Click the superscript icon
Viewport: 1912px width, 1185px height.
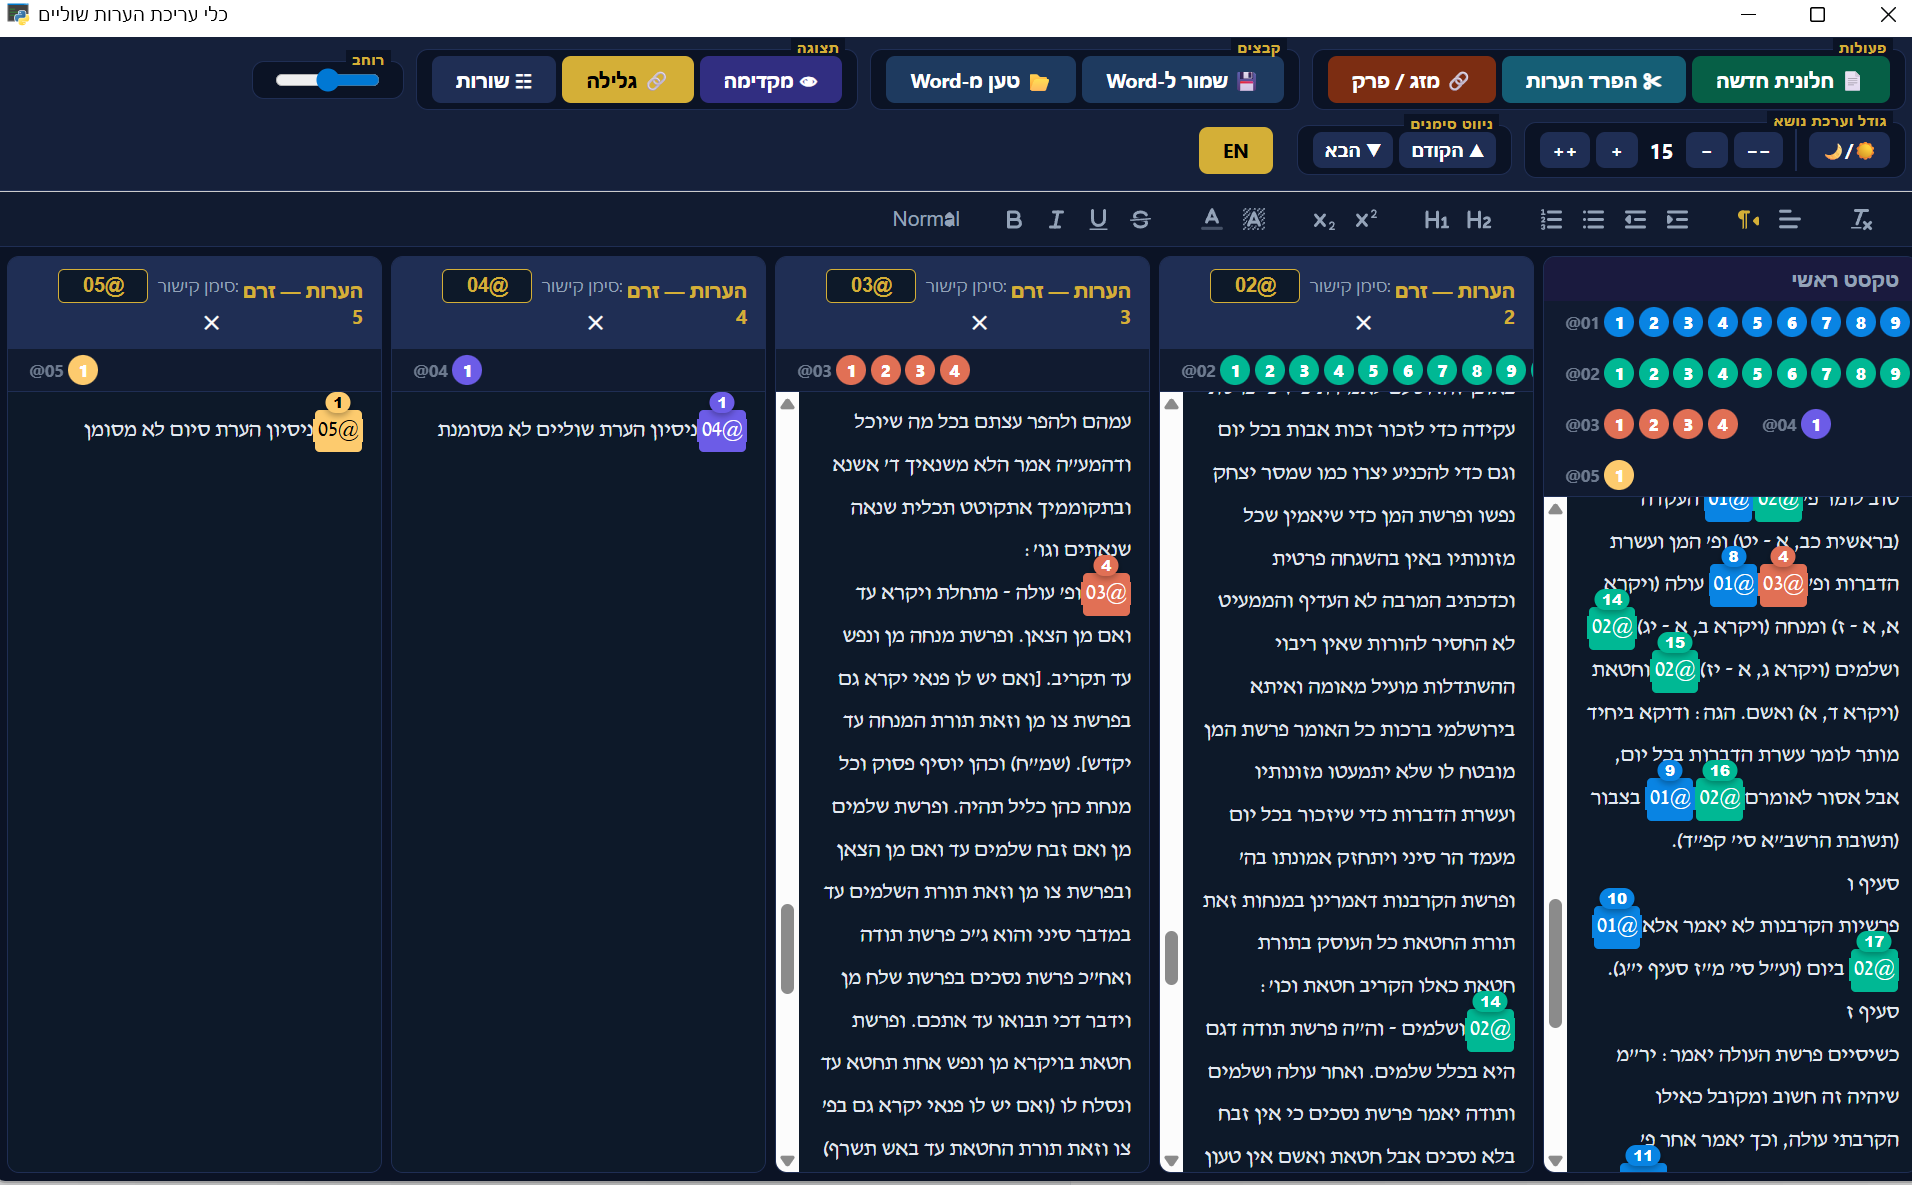point(1366,220)
